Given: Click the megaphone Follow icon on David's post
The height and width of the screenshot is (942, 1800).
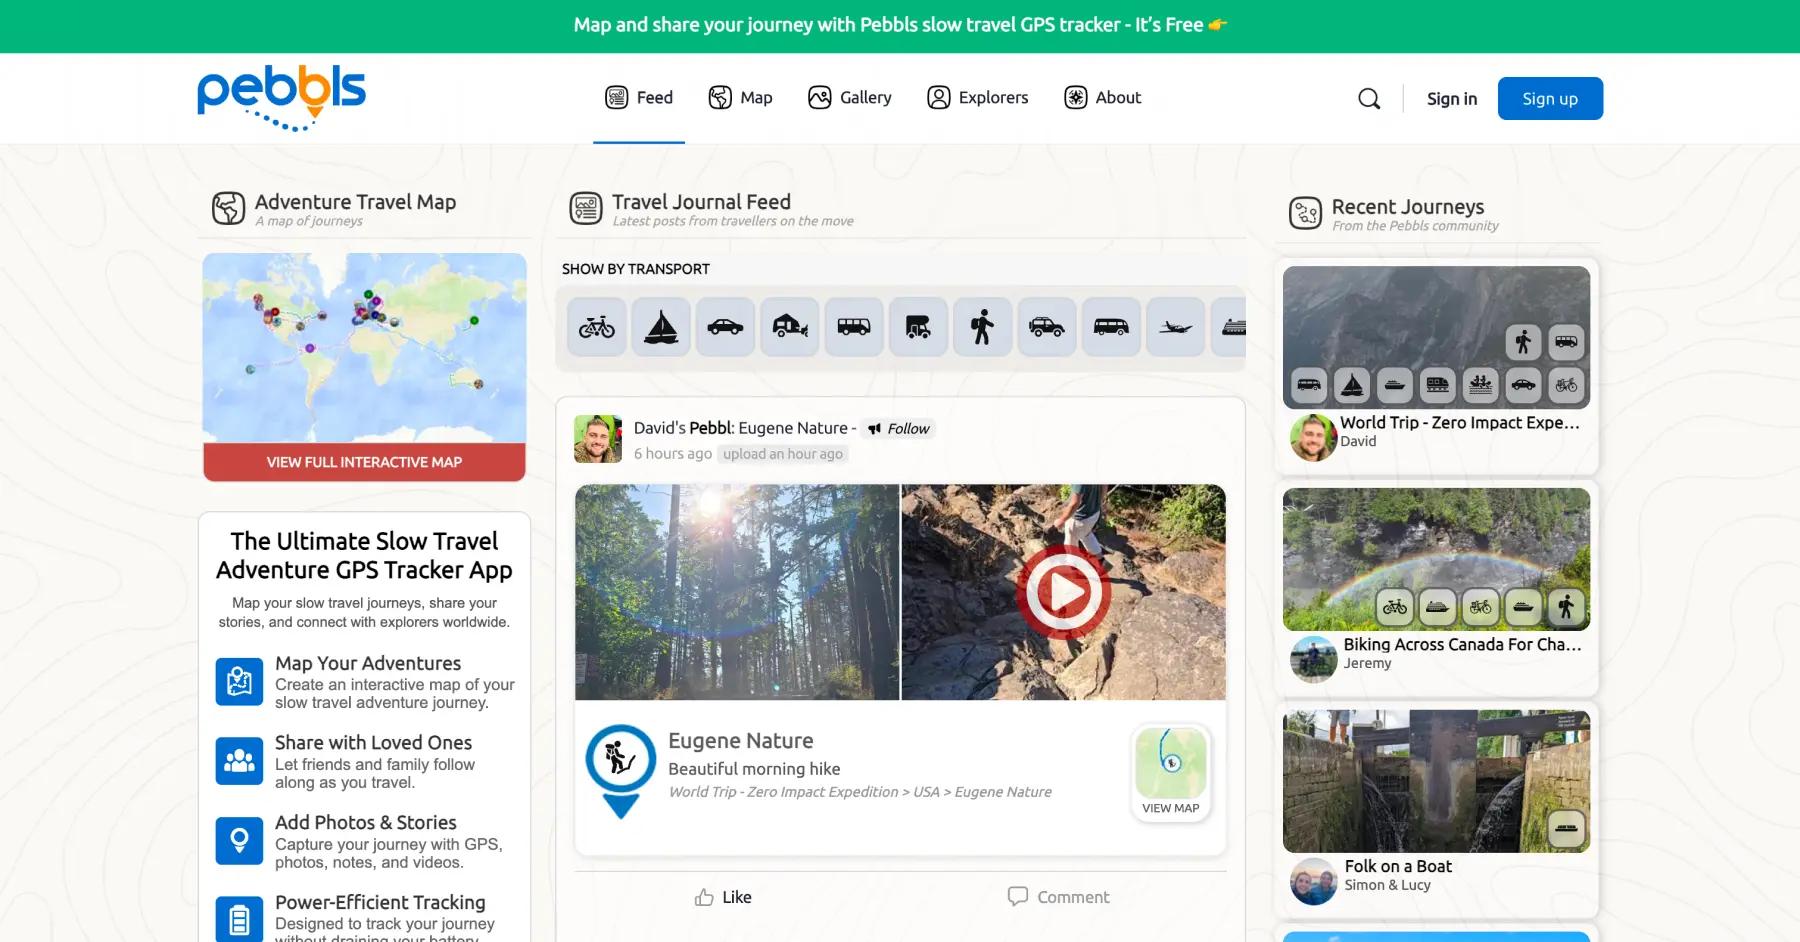Looking at the screenshot, I should click(874, 429).
